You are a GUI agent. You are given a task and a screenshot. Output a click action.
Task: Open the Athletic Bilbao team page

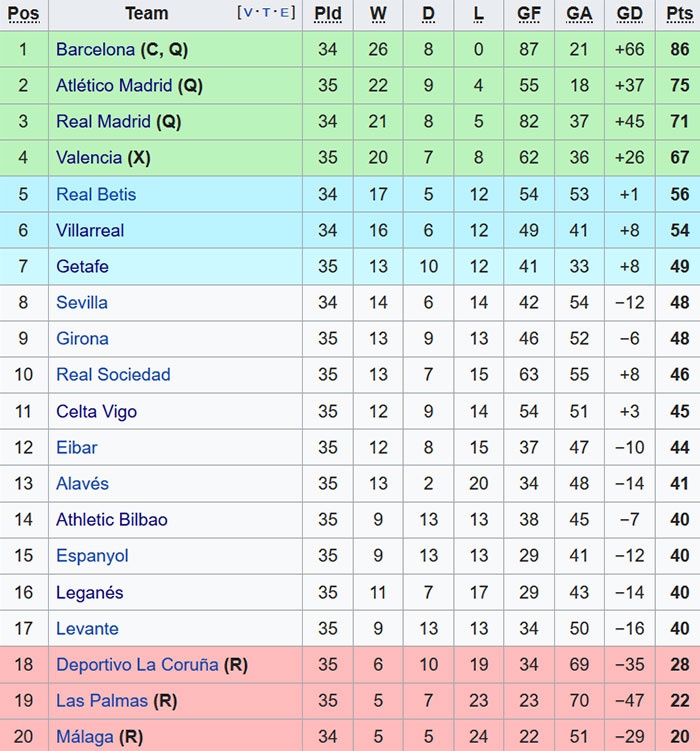tap(112, 519)
